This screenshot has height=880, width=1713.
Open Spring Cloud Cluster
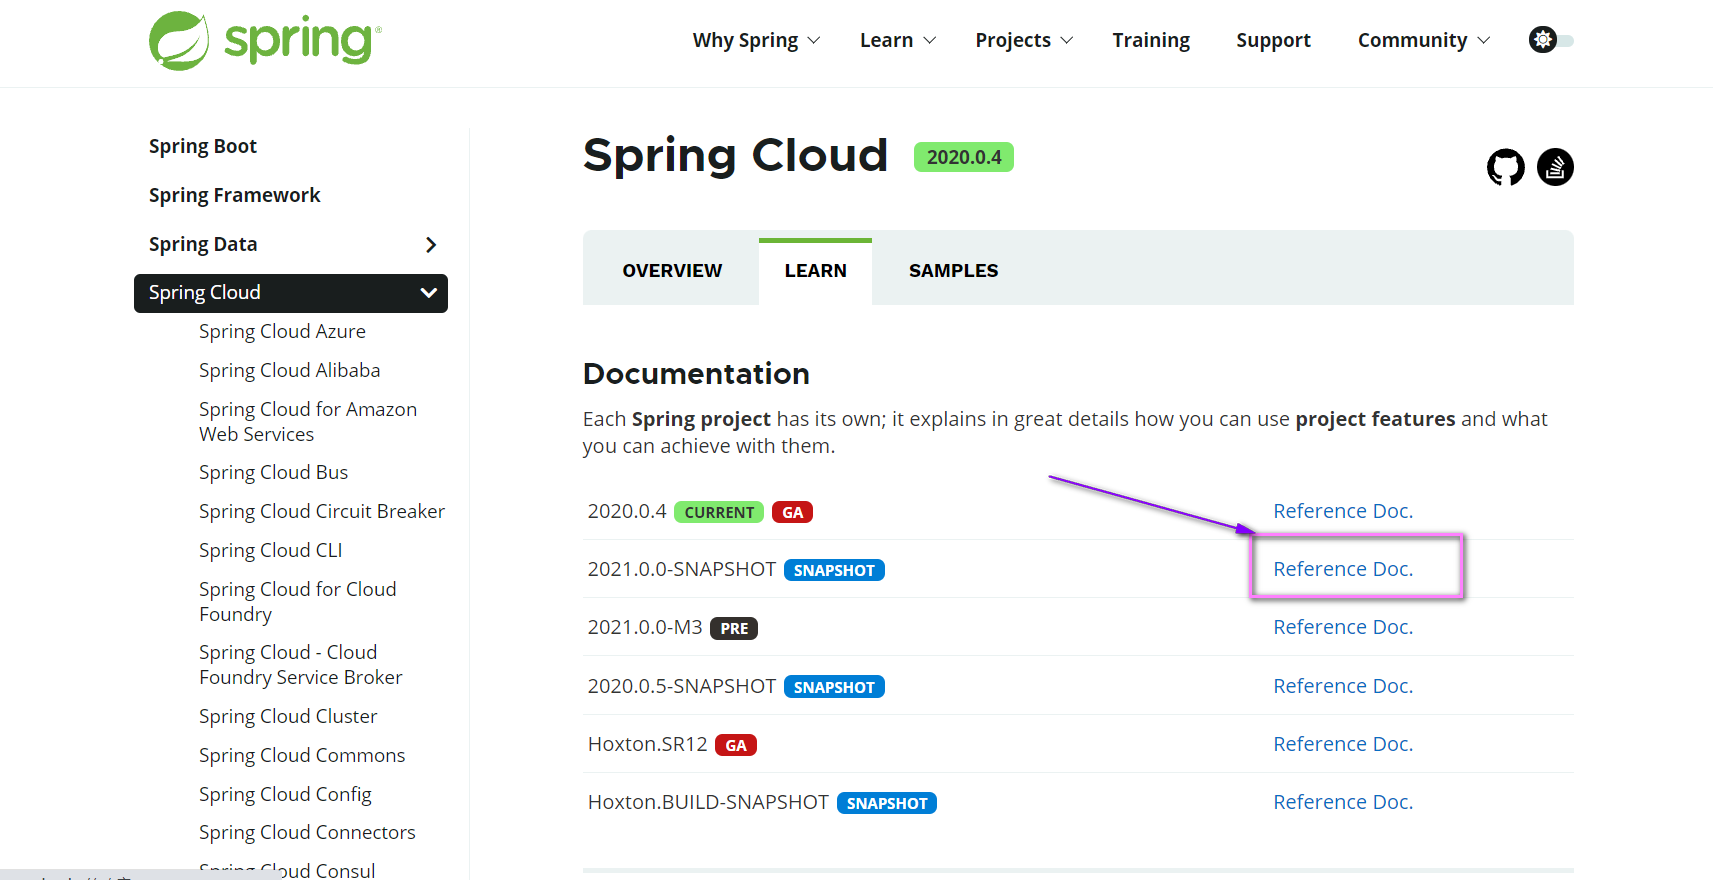[x=288, y=716]
